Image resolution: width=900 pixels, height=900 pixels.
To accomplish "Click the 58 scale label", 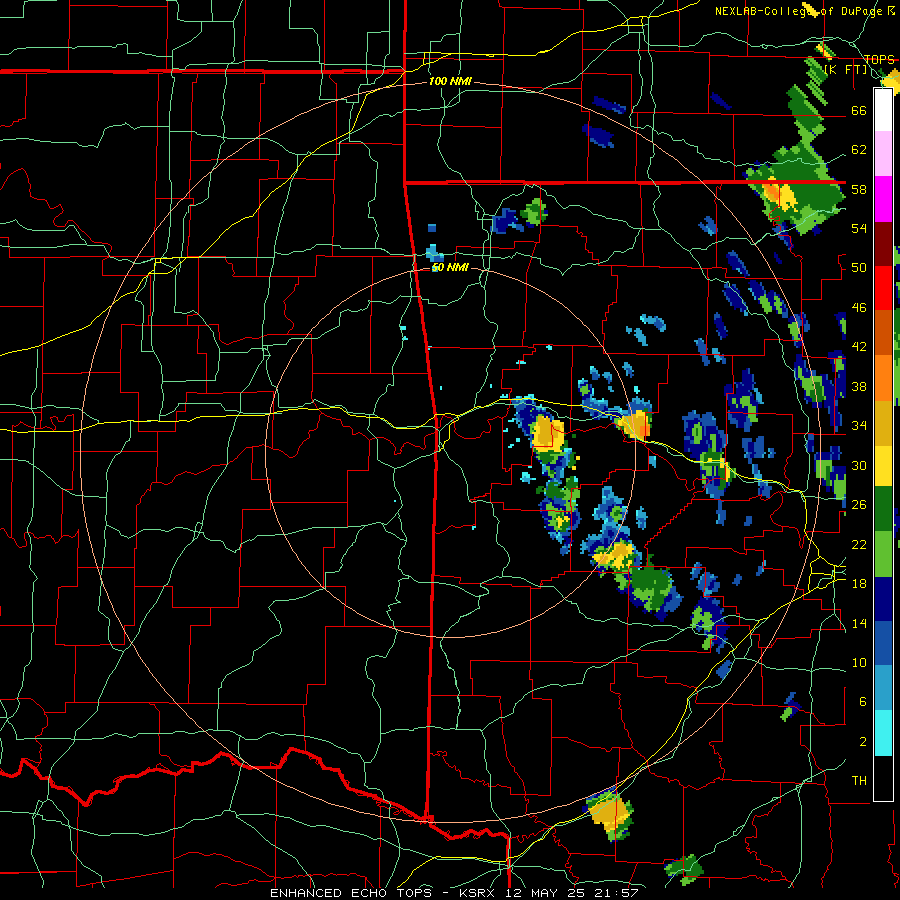I will click(x=859, y=189).
